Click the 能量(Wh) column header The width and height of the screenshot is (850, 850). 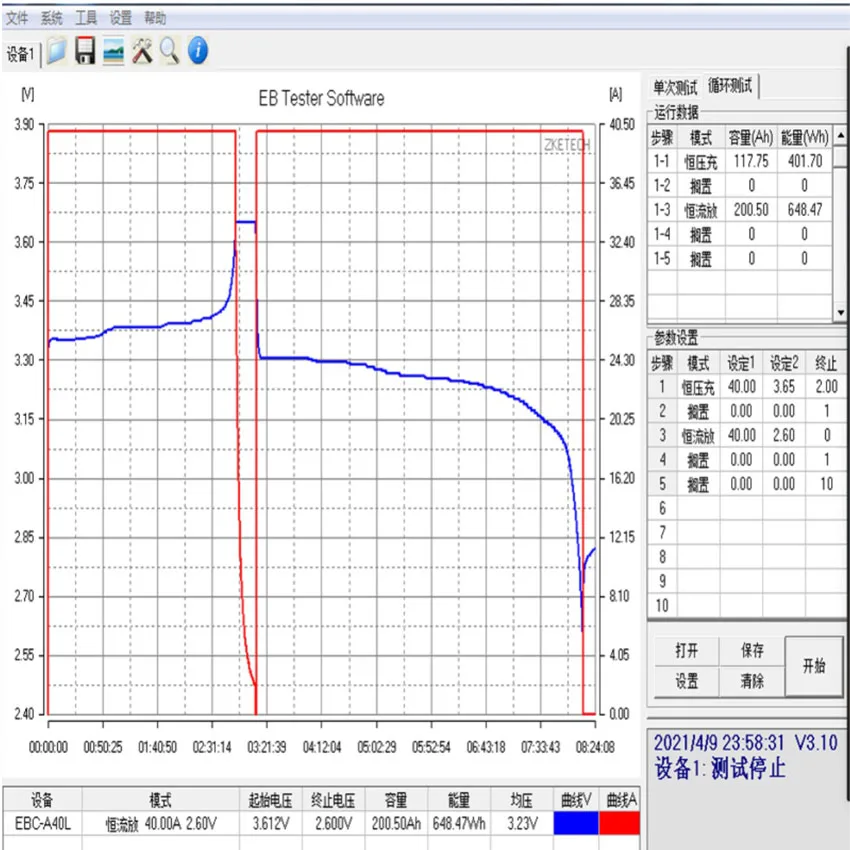(x=804, y=137)
